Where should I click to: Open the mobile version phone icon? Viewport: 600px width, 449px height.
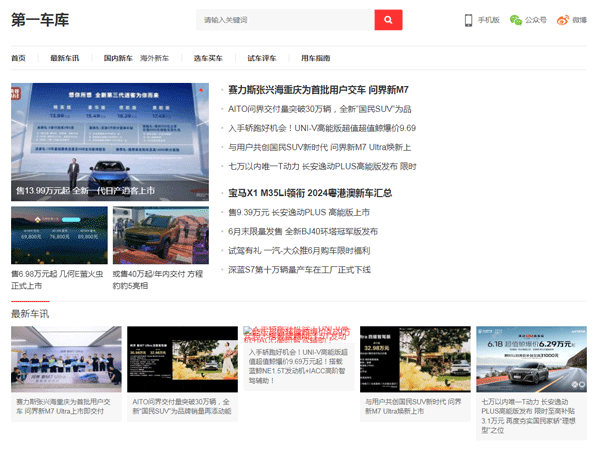(x=468, y=20)
